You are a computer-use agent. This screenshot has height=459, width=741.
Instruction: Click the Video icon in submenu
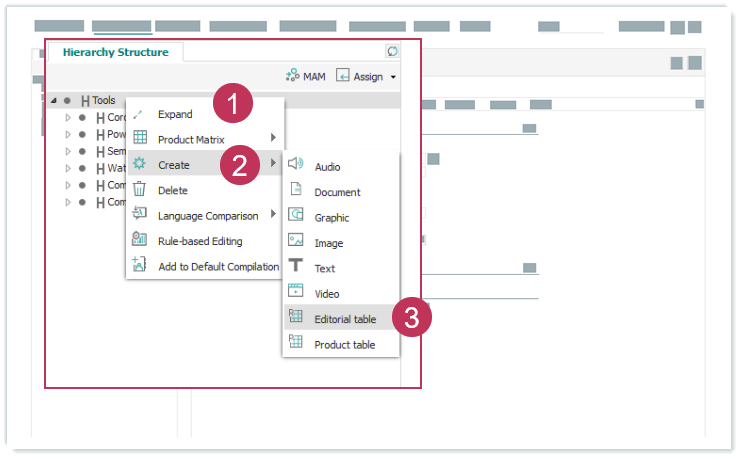pos(295,292)
